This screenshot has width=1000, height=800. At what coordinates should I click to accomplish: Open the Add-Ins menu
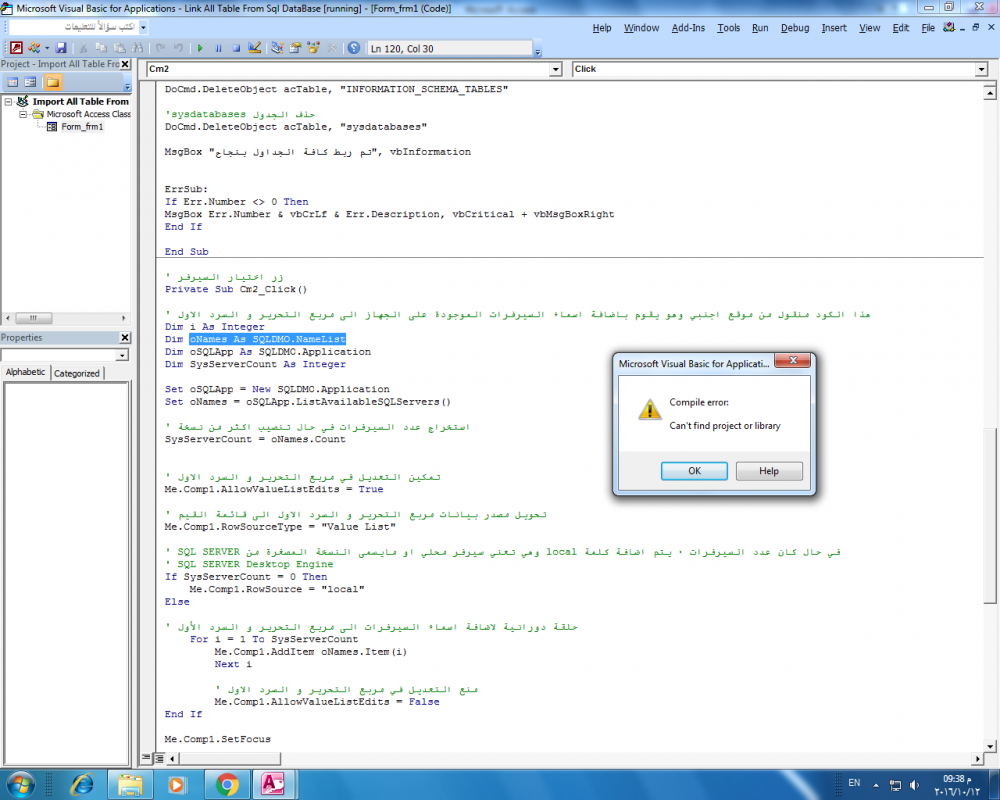688,28
